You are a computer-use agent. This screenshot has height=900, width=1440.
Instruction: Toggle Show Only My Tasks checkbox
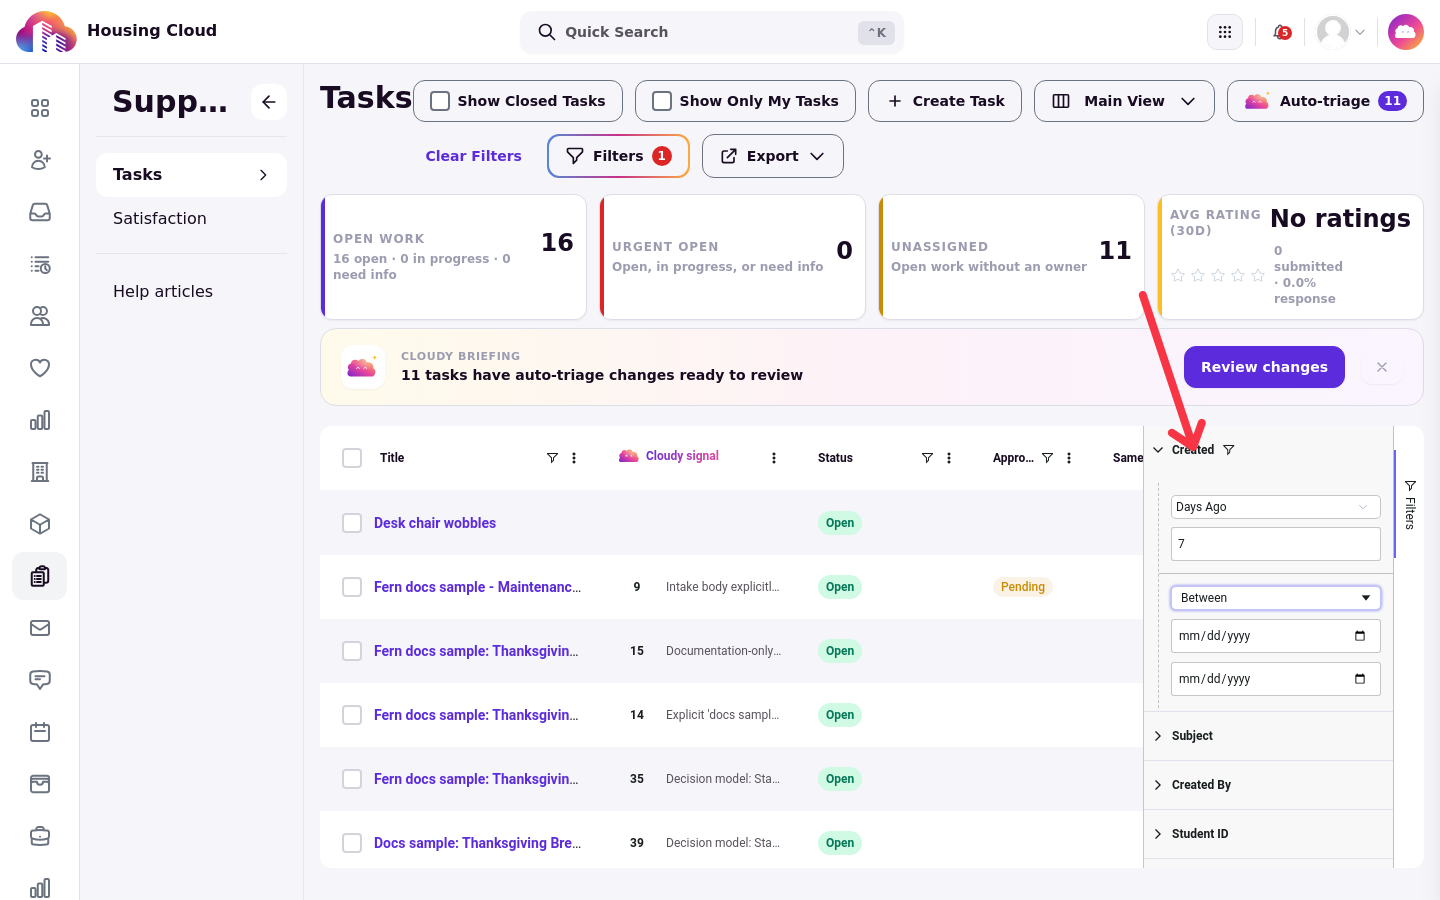click(x=662, y=101)
